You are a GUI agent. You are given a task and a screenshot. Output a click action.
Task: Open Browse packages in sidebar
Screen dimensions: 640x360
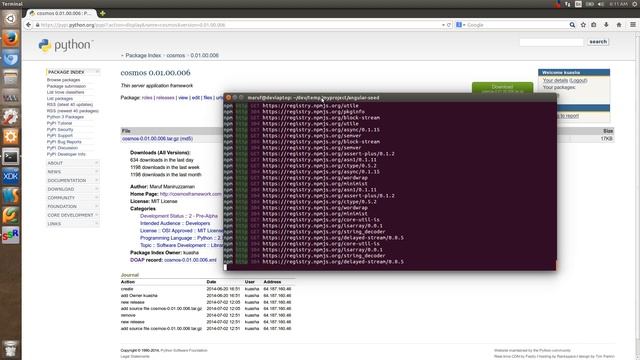[x=63, y=80]
